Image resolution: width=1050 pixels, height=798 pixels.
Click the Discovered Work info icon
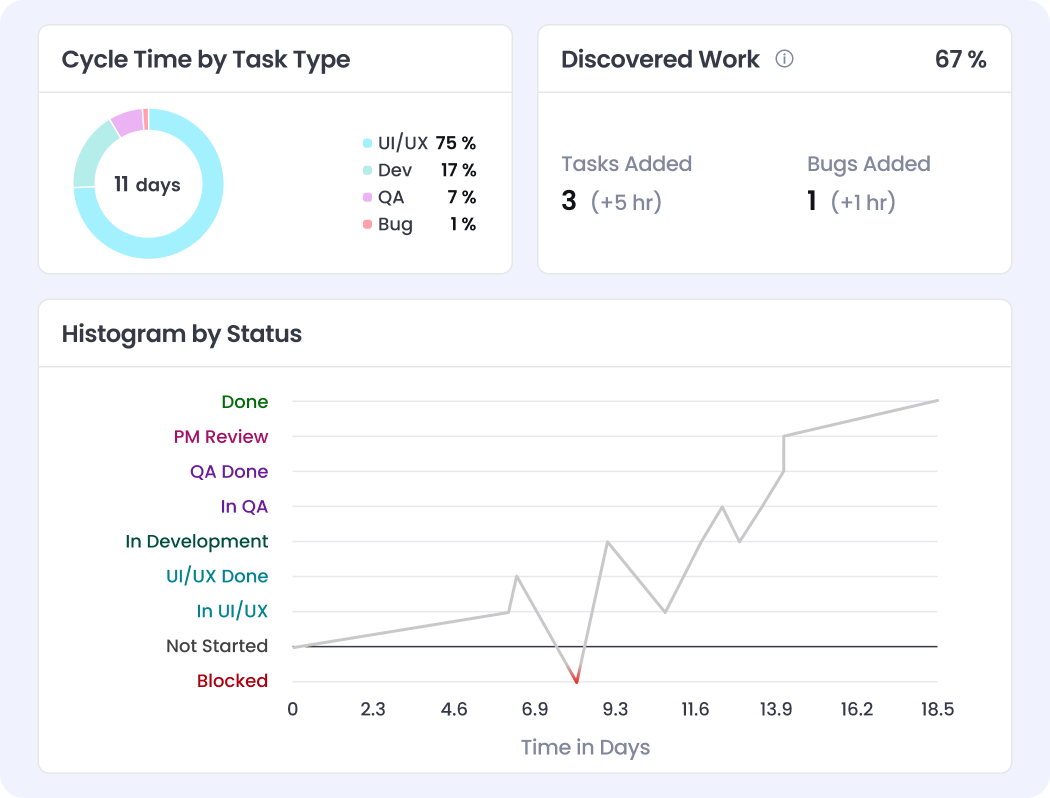click(x=785, y=59)
